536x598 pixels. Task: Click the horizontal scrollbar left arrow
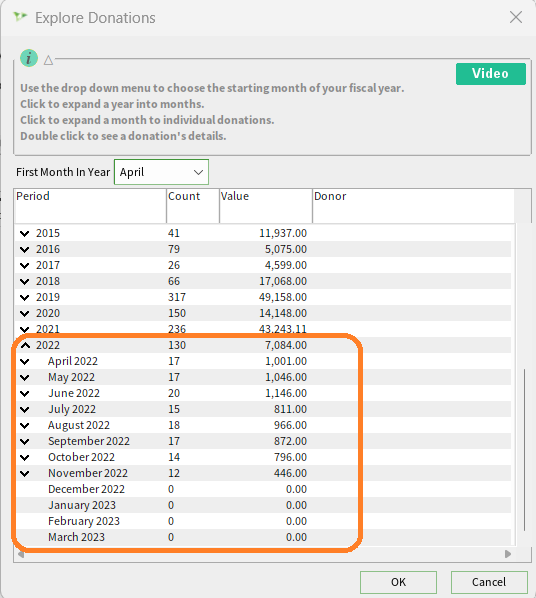(x=21, y=554)
